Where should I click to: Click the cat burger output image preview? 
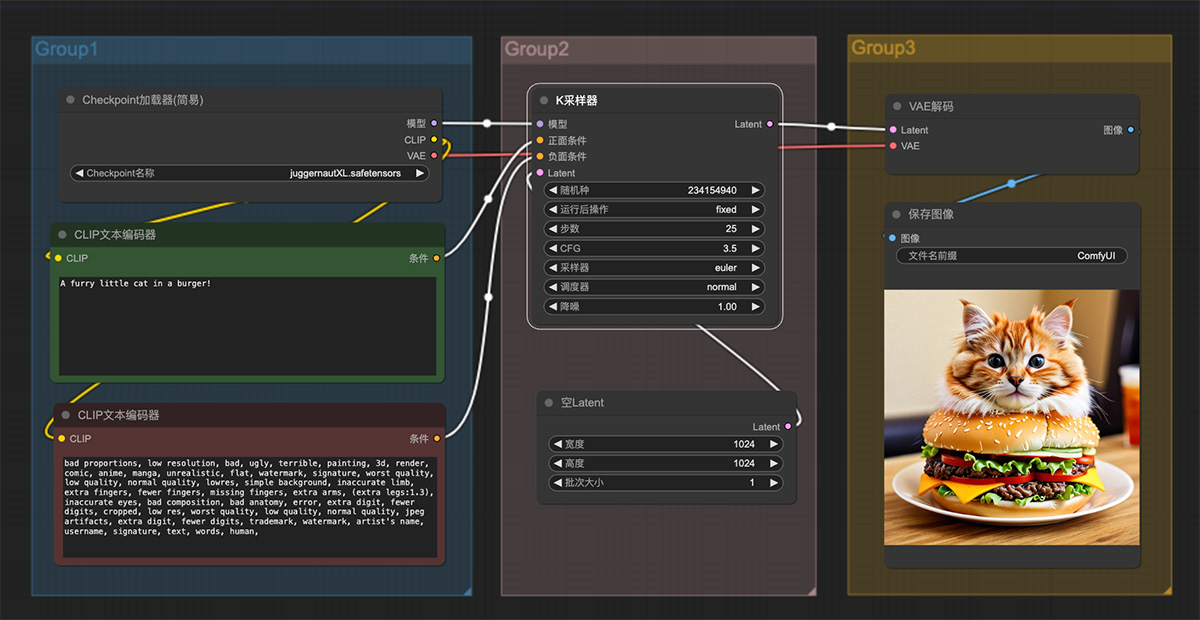[1012, 418]
